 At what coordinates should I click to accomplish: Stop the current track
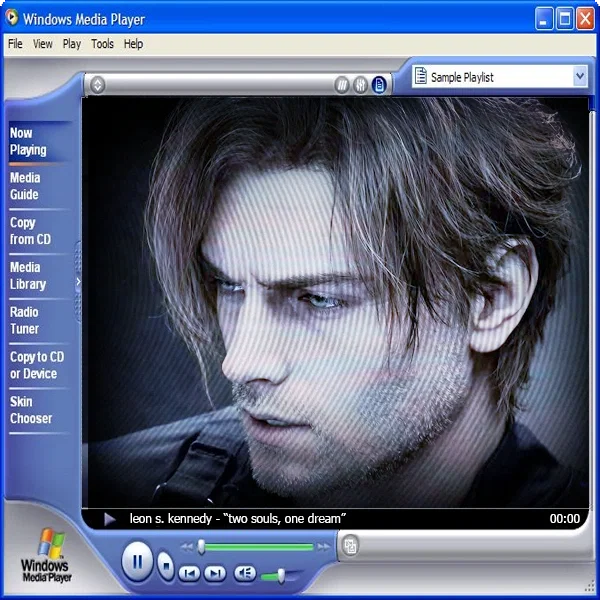[x=166, y=565]
